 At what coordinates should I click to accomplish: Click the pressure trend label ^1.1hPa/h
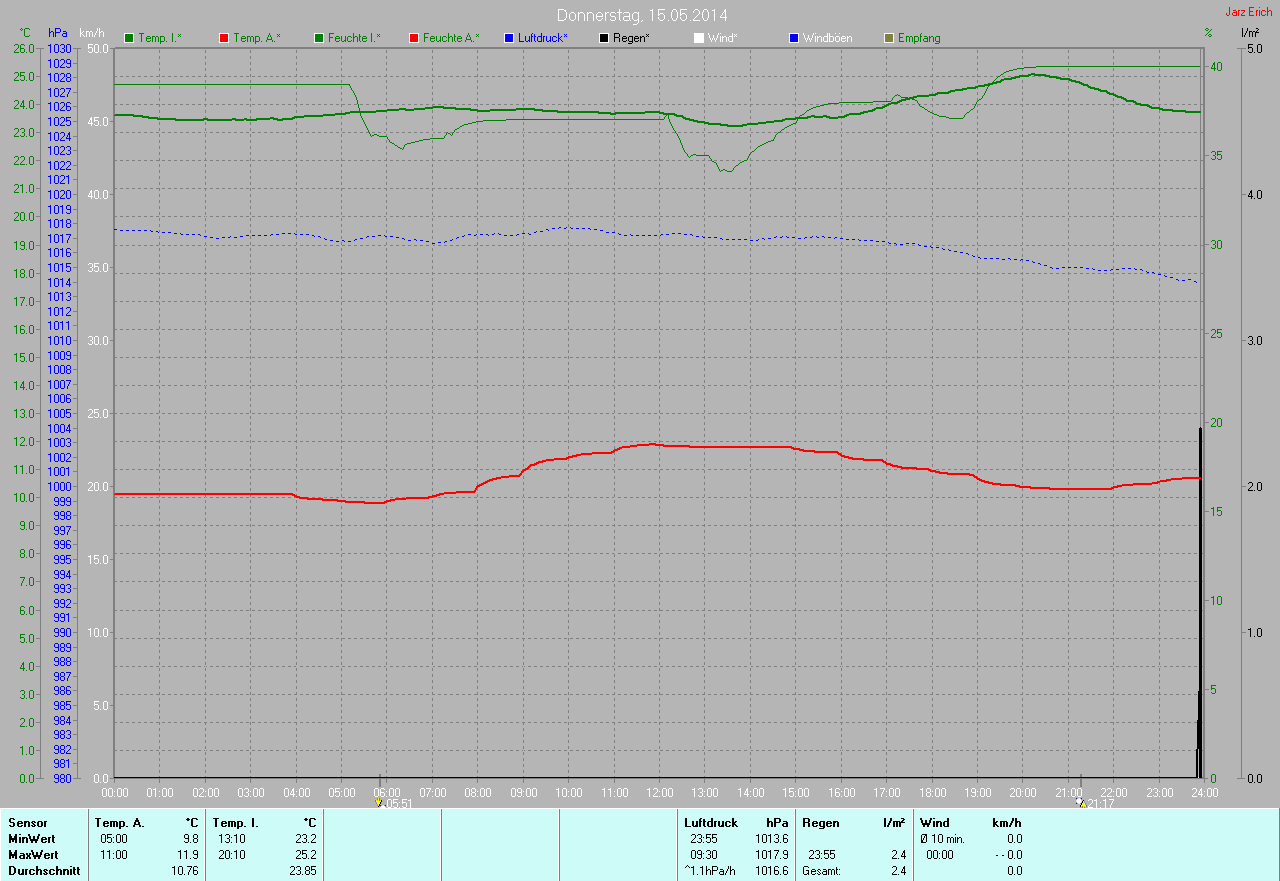(710, 871)
